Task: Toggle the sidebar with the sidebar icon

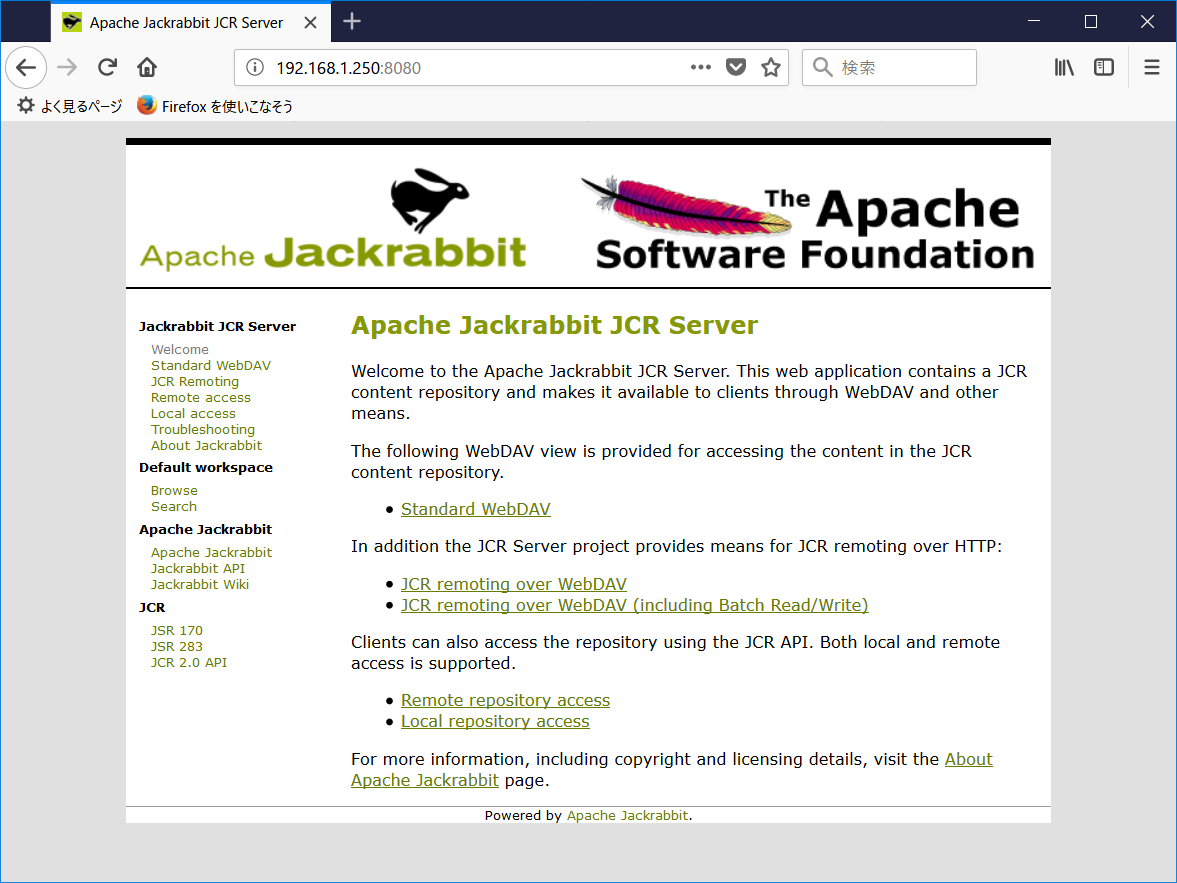Action: click(x=1103, y=67)
